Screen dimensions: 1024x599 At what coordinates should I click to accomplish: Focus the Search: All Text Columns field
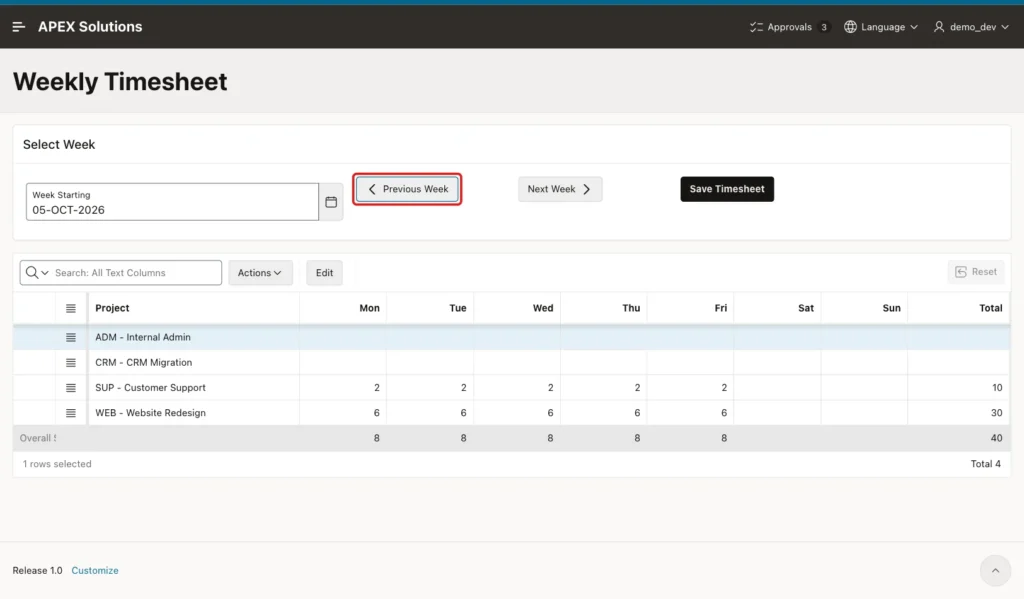click(136, 272)
